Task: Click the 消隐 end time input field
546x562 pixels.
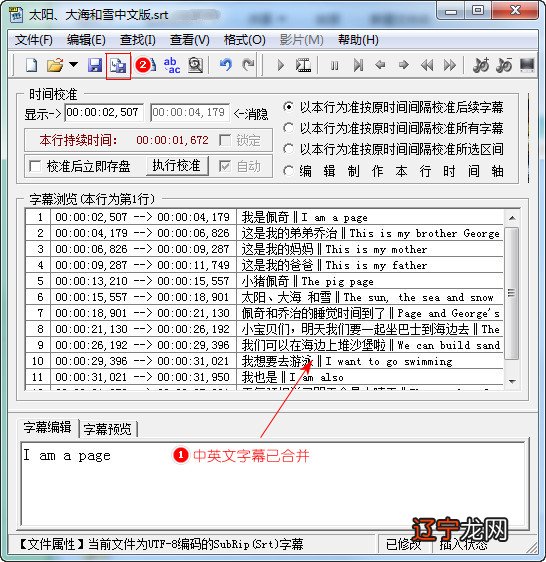Action: pyautogui.click(x=190, y=113)
